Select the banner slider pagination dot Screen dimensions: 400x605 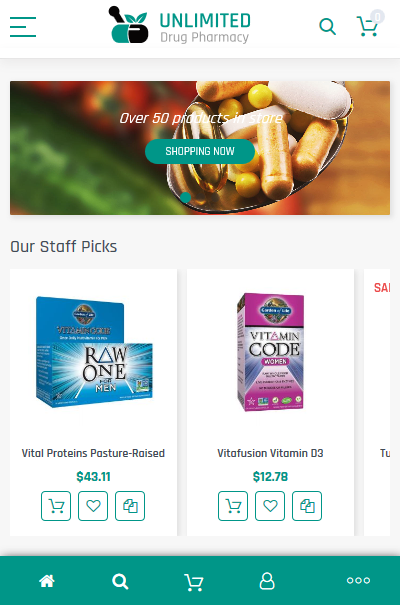click(x=186, y=197)
